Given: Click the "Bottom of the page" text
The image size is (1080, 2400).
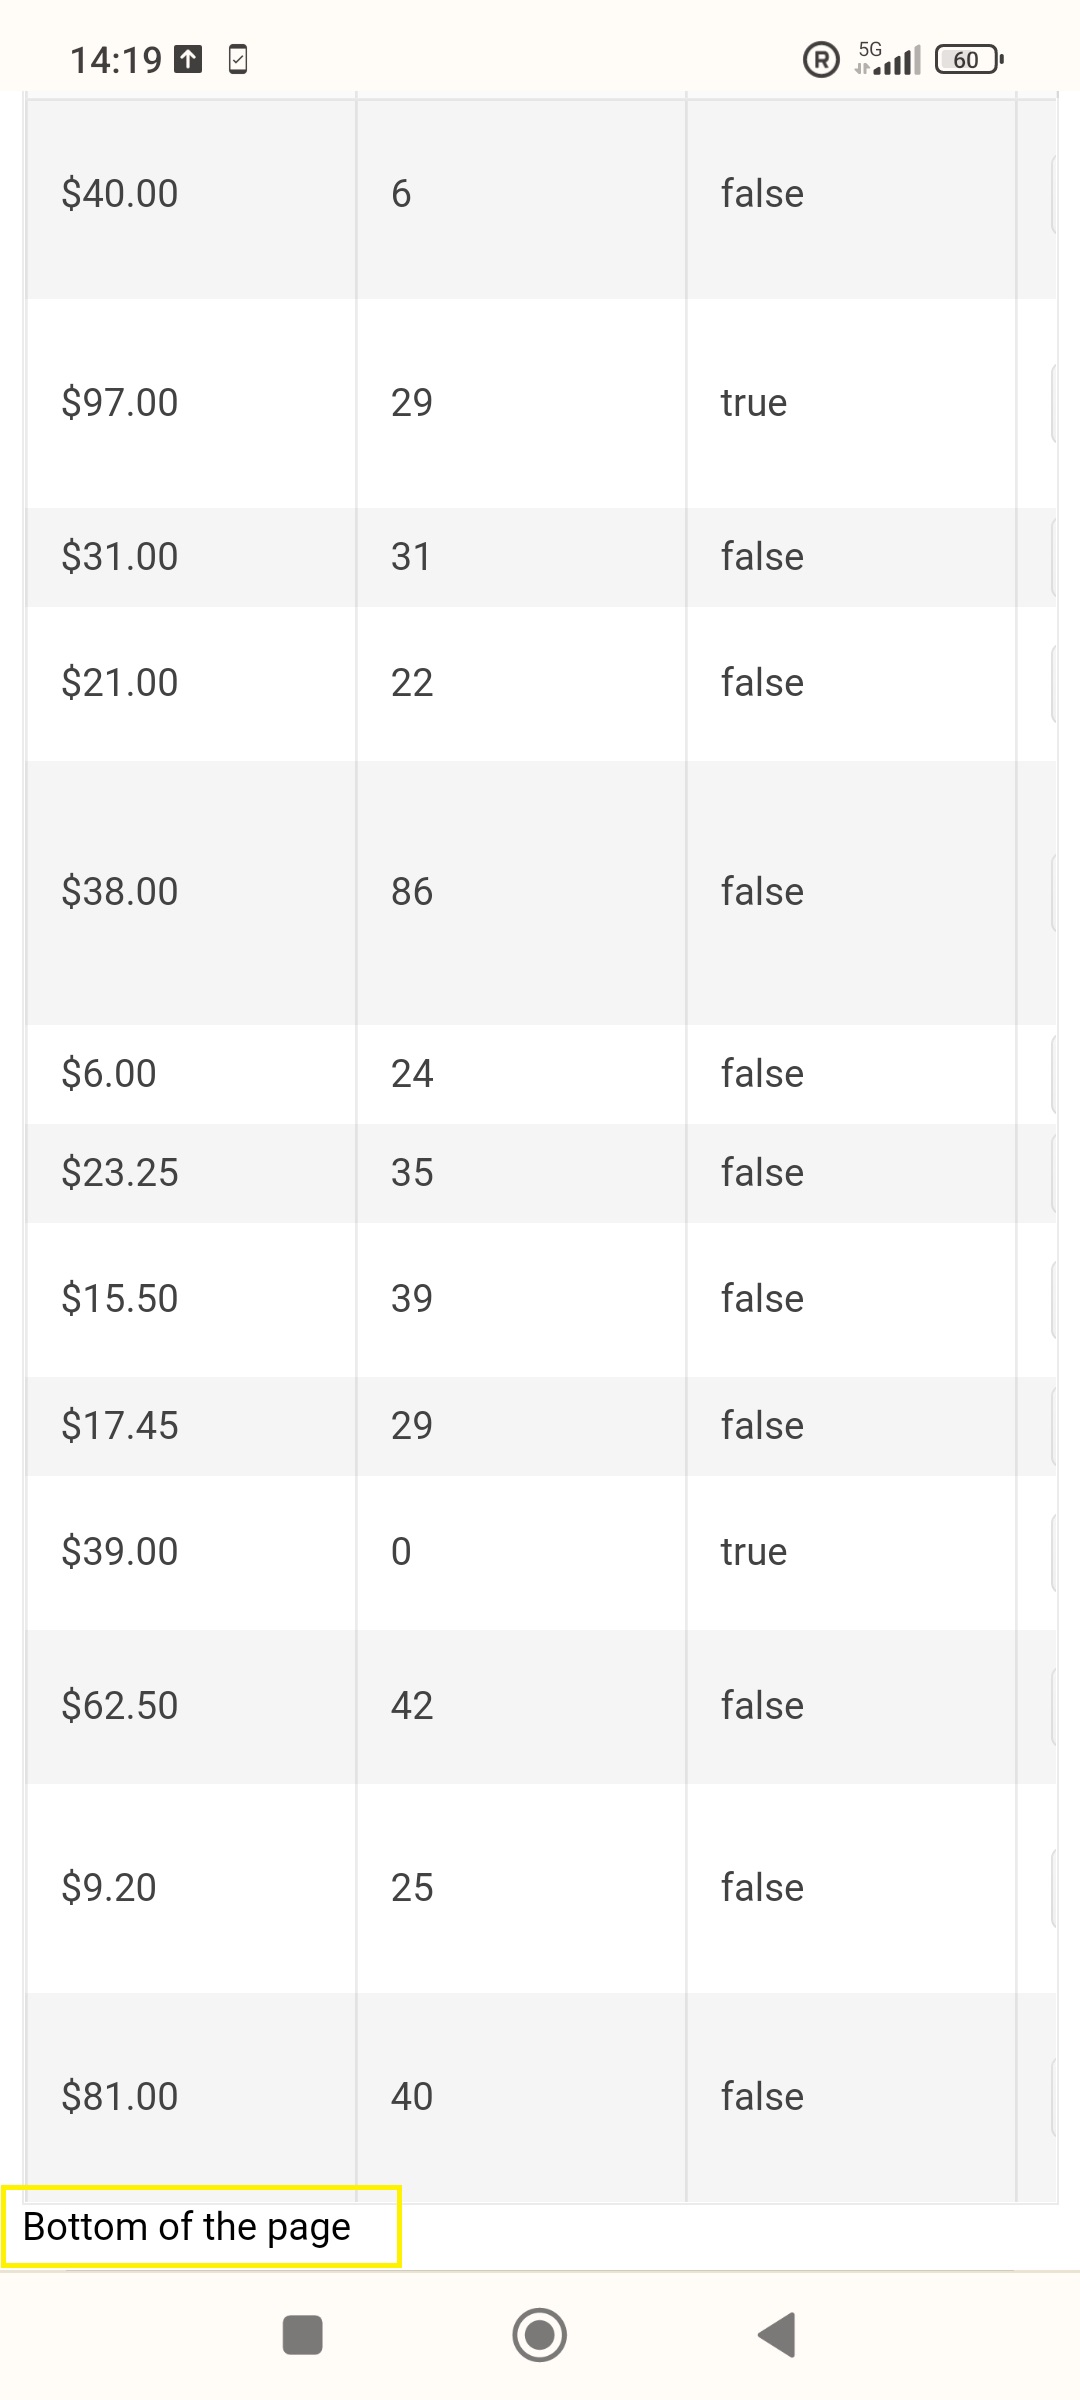Looking at the screenshot, I should tap(187, 2227).
